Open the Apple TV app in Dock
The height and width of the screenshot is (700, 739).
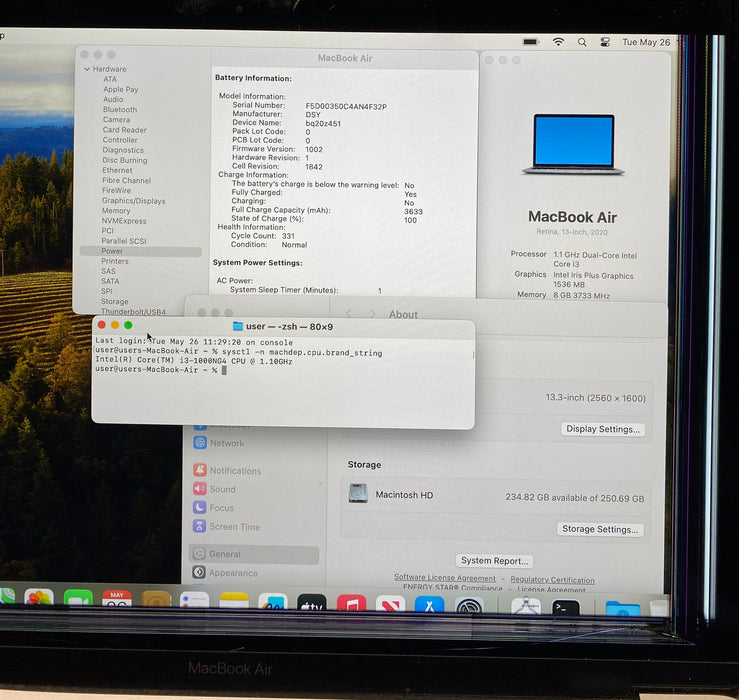tap(312, 603)
